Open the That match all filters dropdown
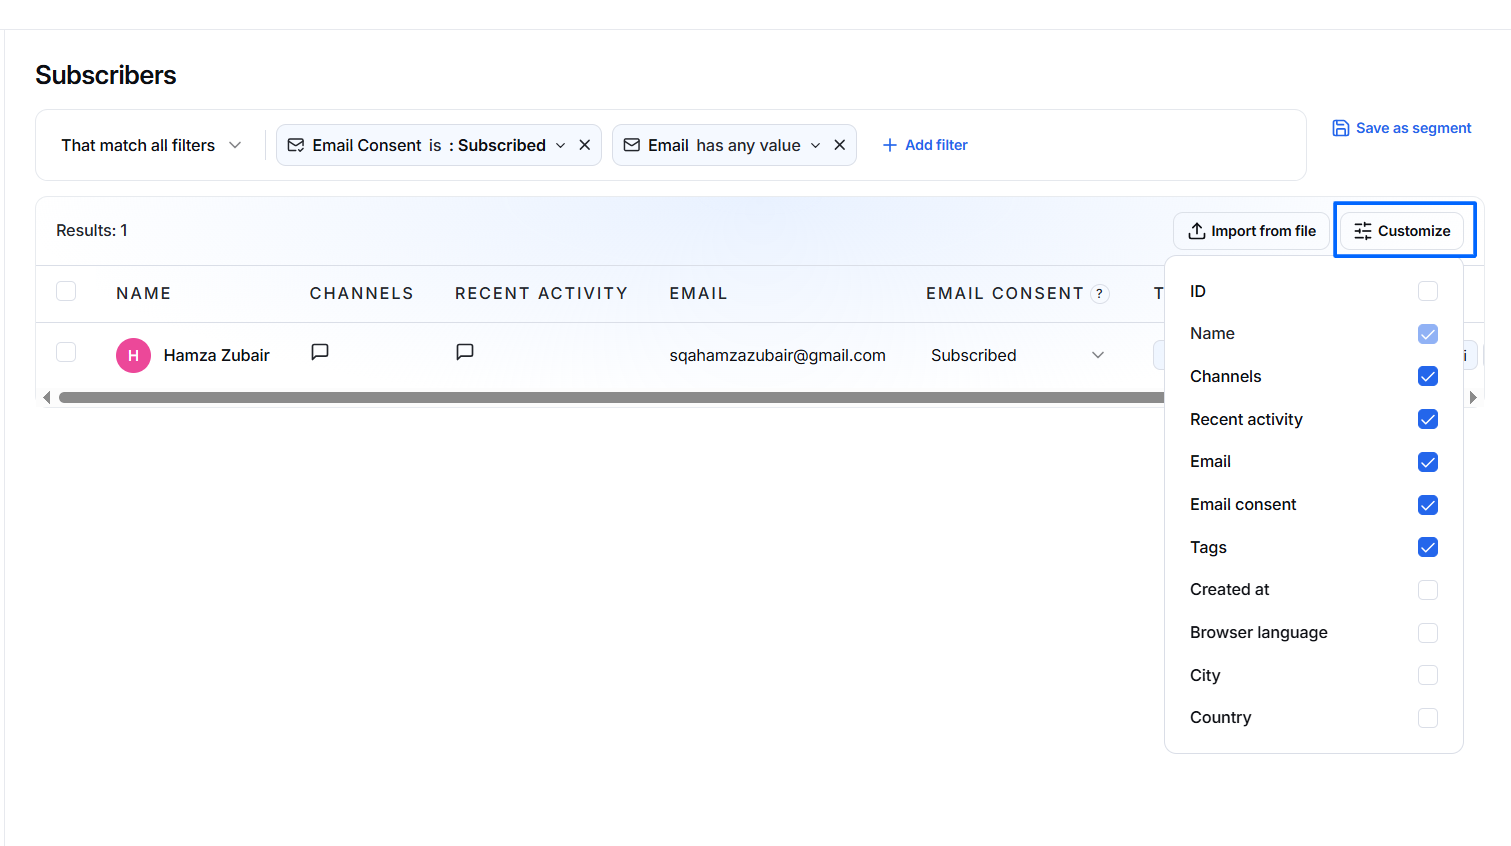 [151, 145]
